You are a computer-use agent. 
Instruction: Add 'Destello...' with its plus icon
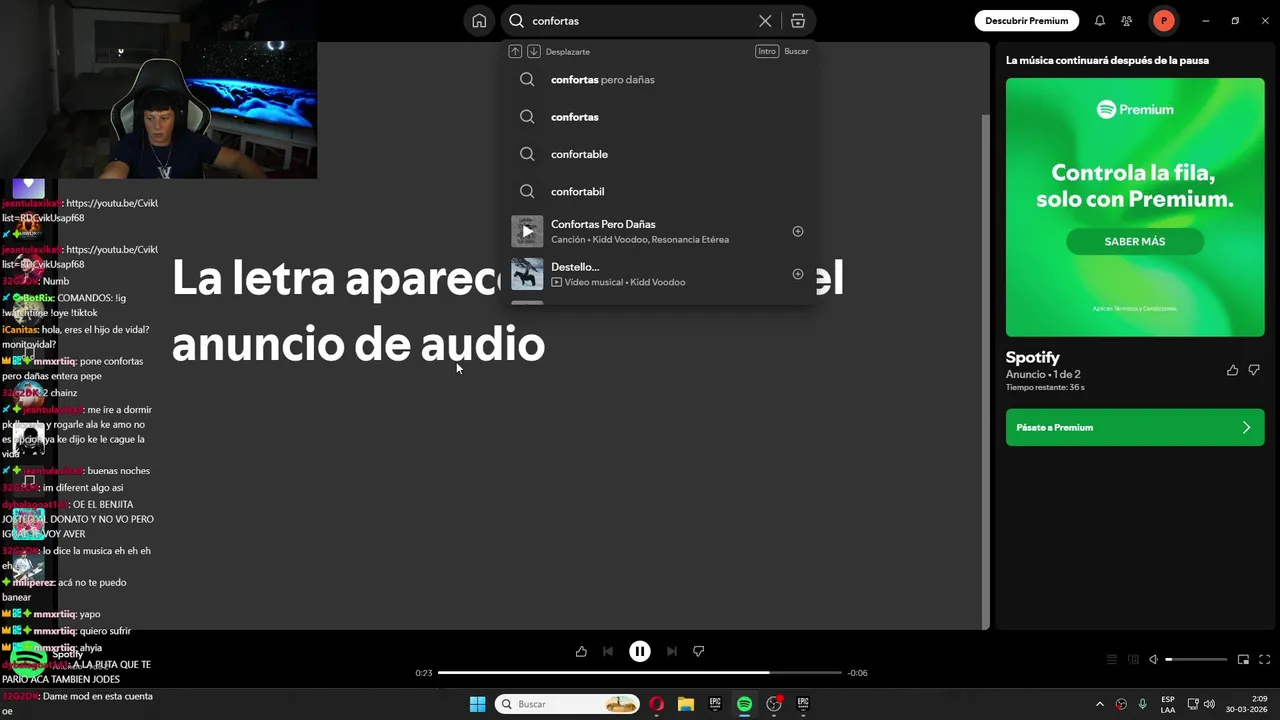(797, 274)
